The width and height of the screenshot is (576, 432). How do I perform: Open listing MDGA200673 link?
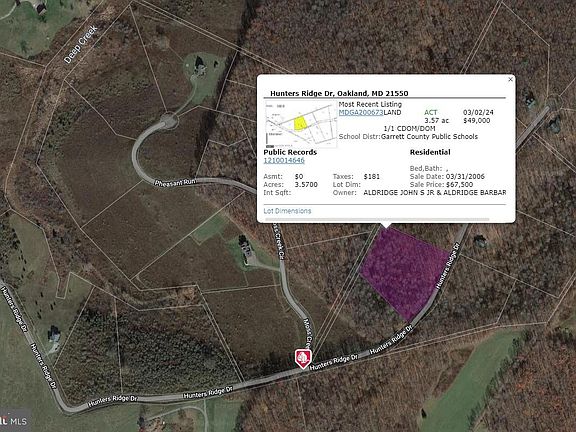pyautogui.click(x=361, y=112)
